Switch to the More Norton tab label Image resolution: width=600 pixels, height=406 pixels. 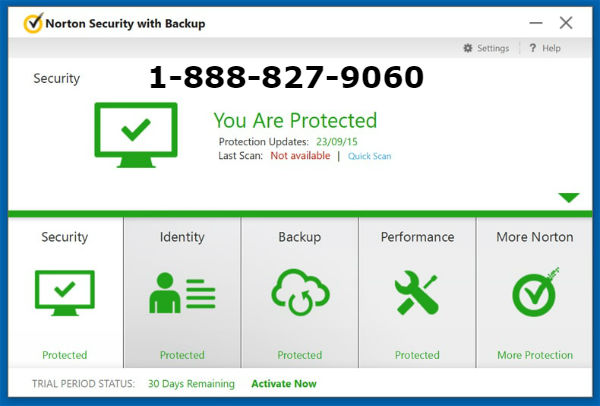click(x=535, y=237)
